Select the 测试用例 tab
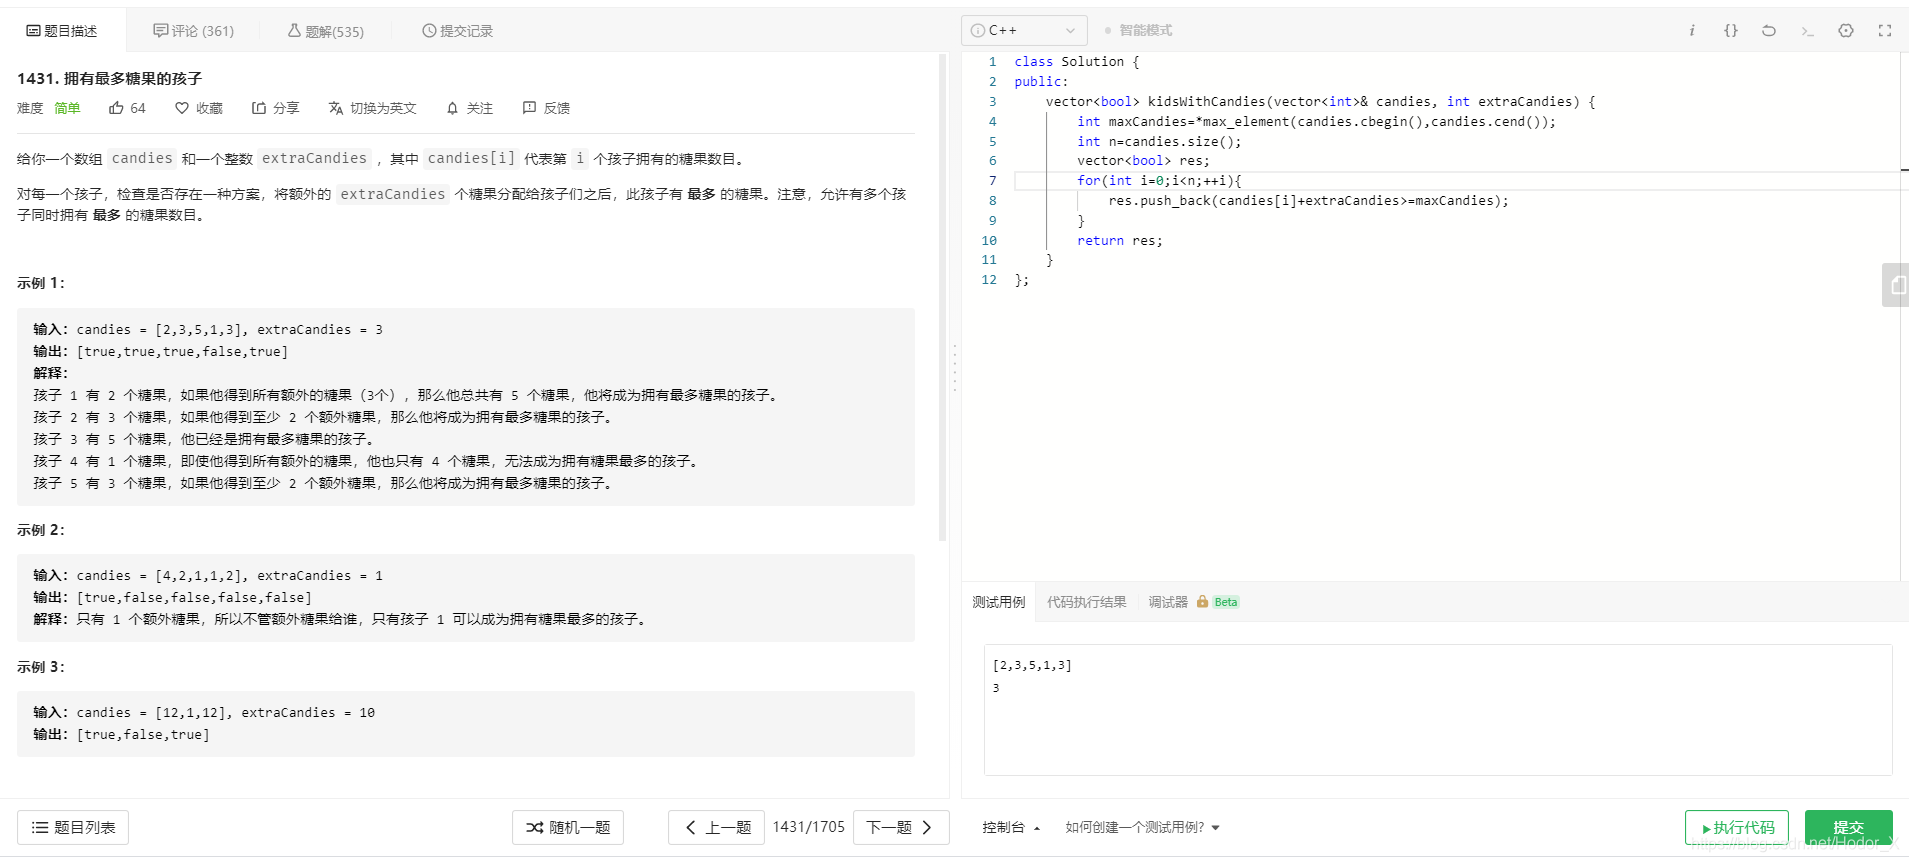The height and width of the screenshot is (862, 1909). [999, 602]
